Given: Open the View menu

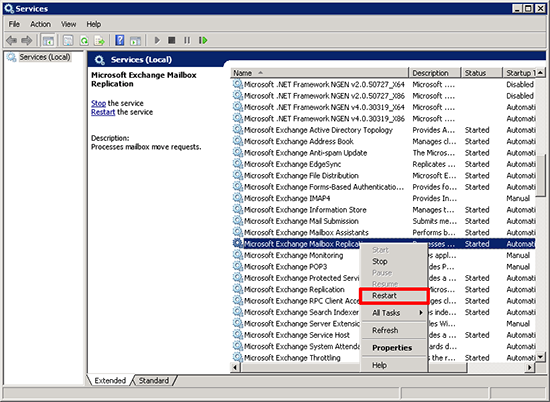Looking at the screenshot, I should click(68, 24).
